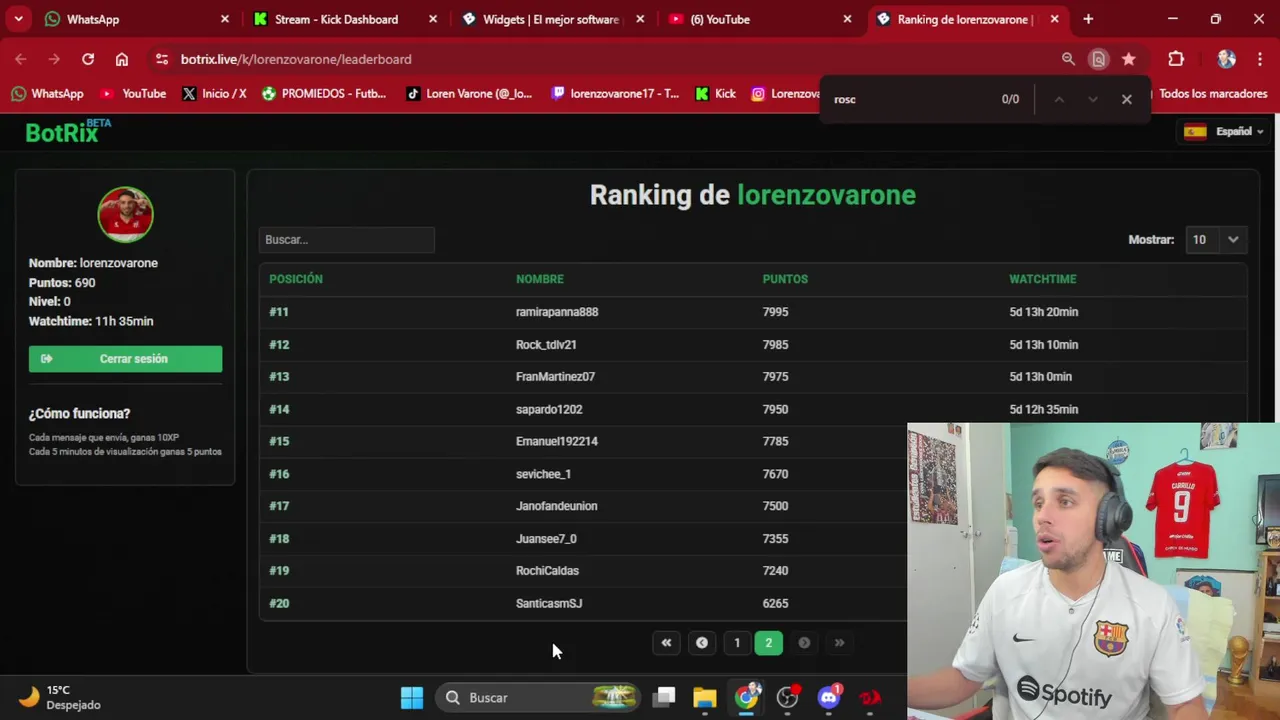Open Todos los marcadores folder
Screen dimensions: 1280x720
(1212, 94)
